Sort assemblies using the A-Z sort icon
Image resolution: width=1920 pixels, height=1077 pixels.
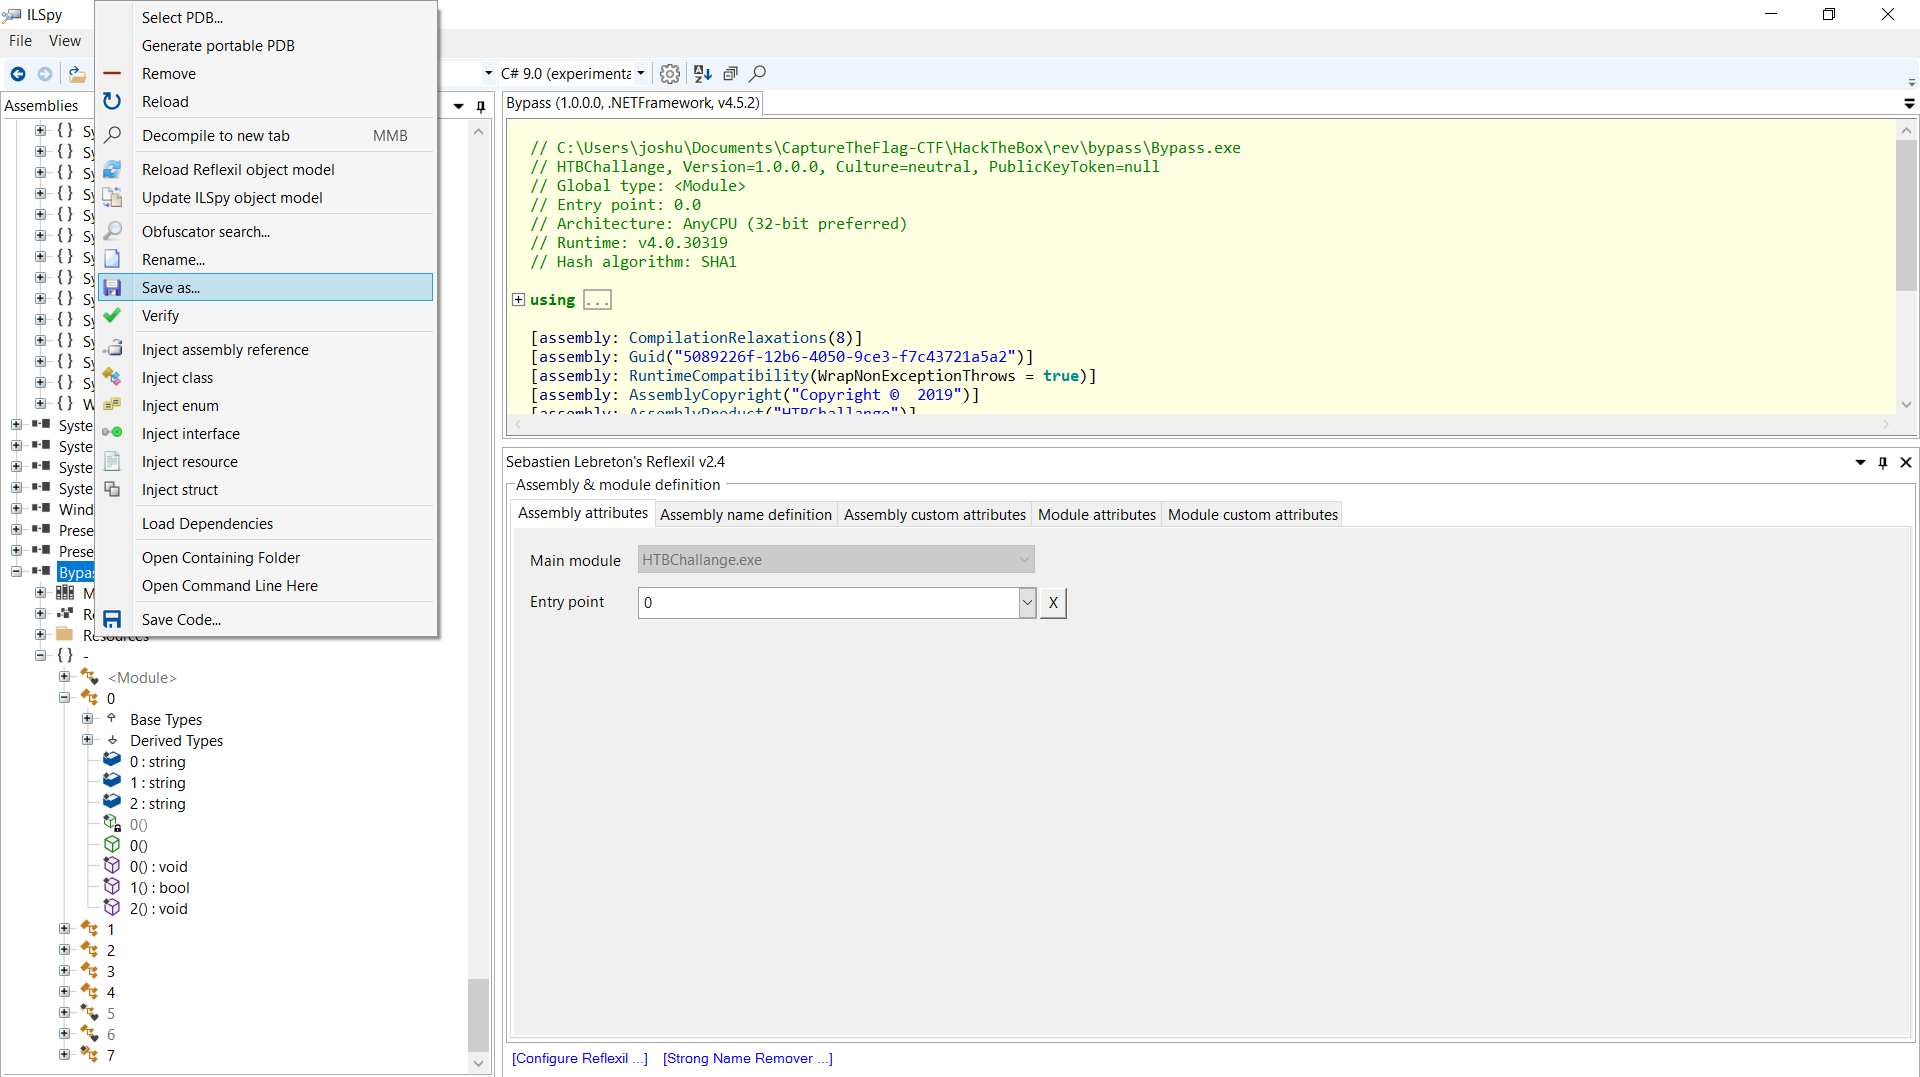703,73
